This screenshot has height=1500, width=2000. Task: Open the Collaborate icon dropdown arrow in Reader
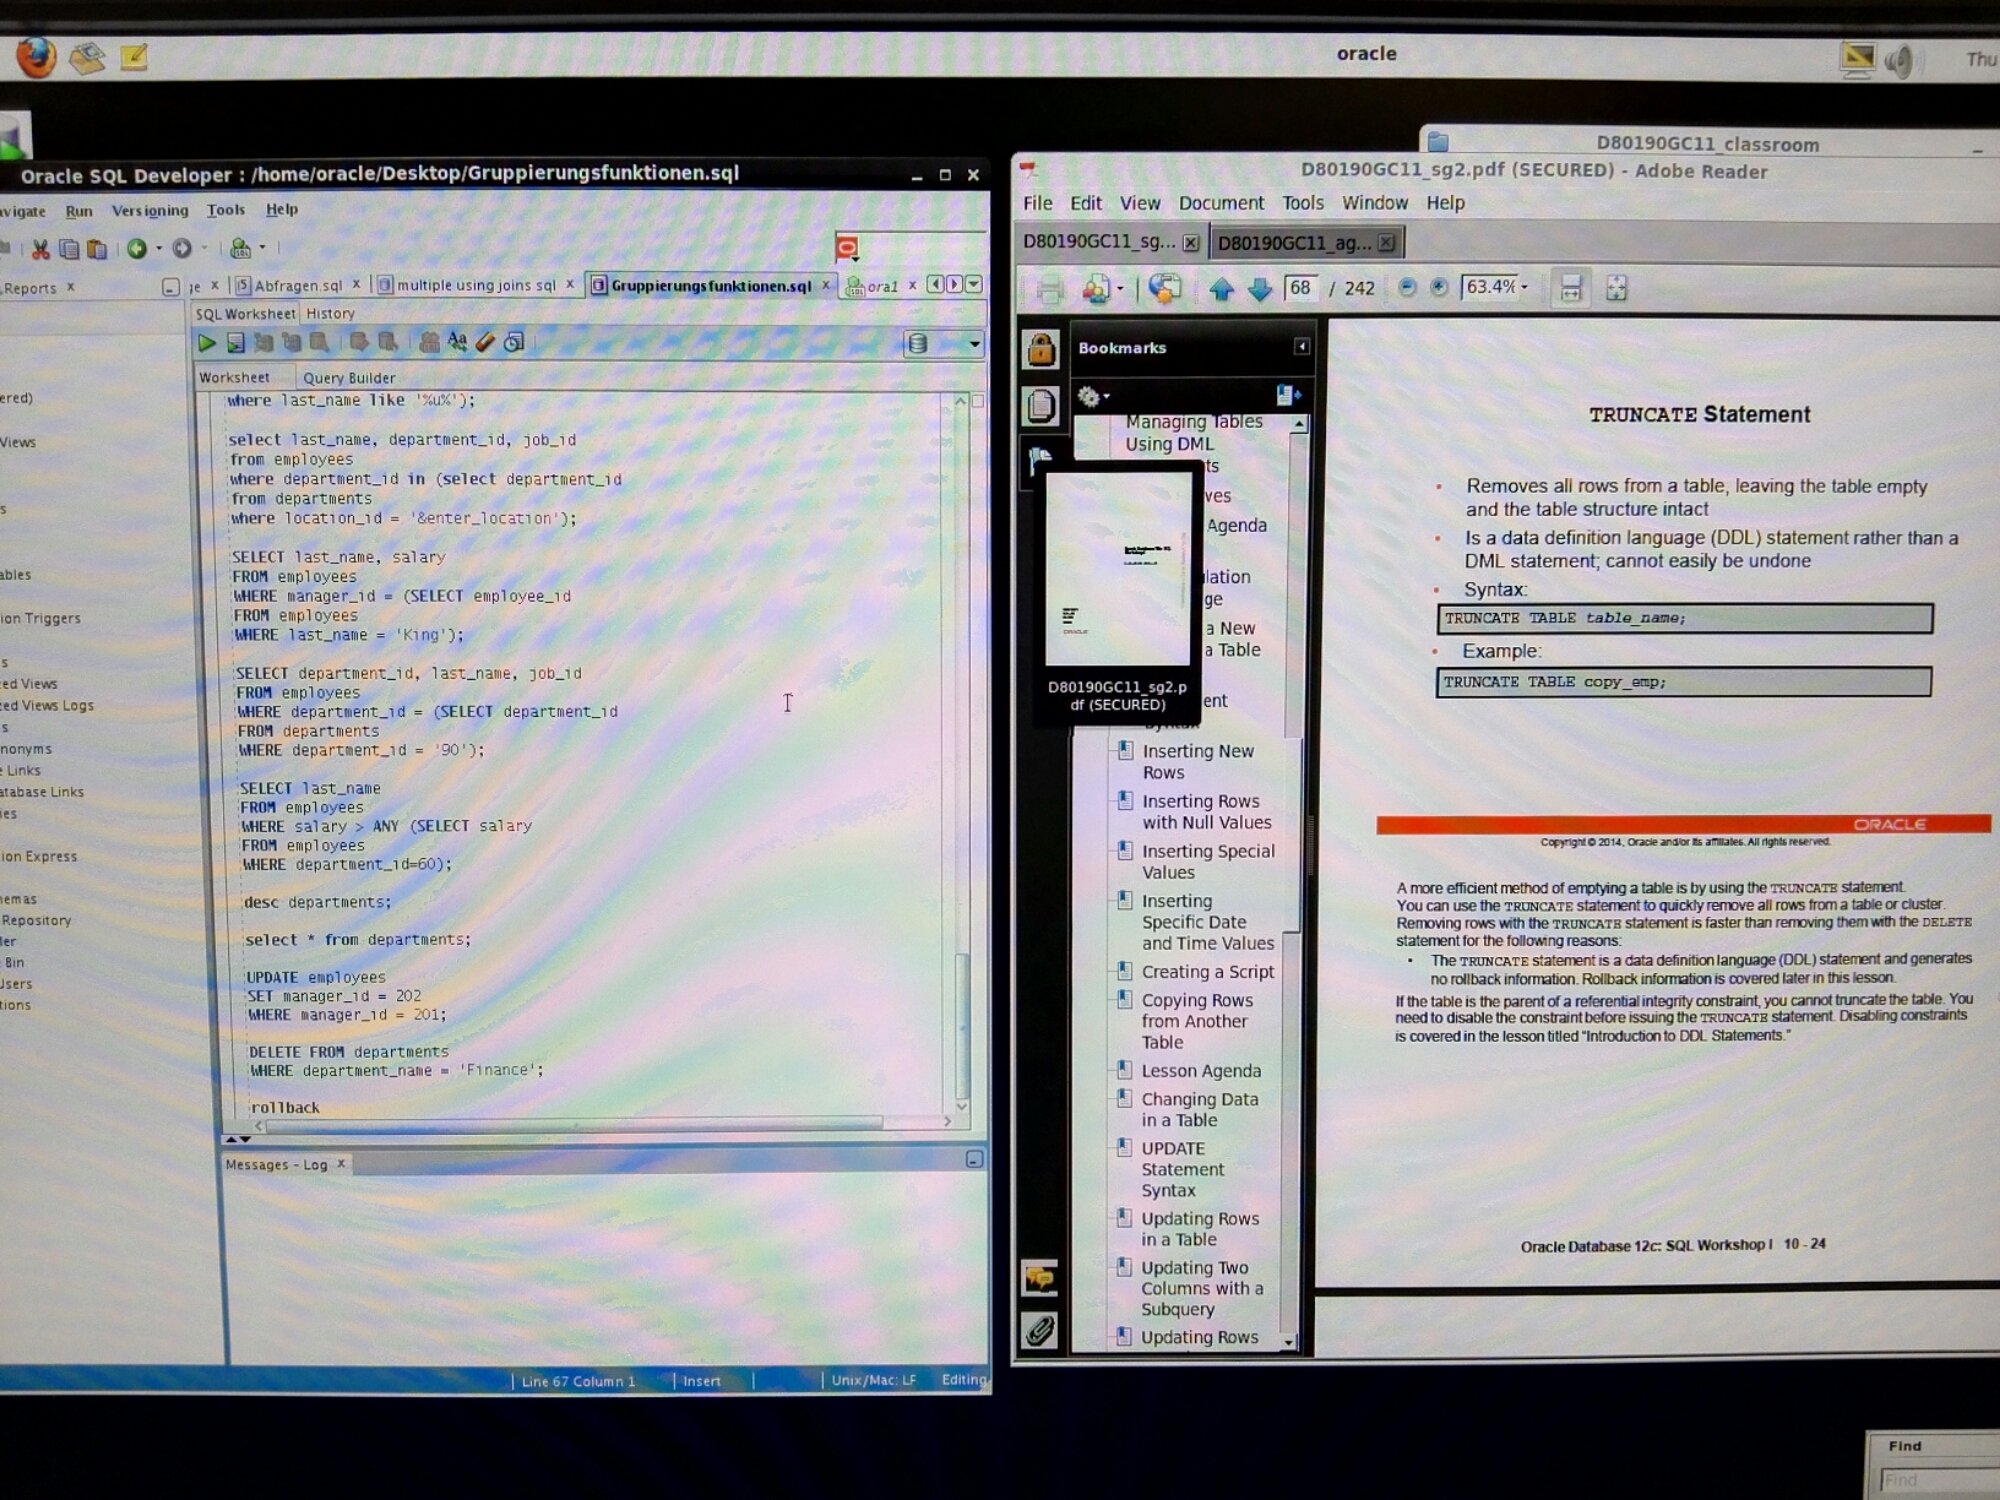[1120, 290]
